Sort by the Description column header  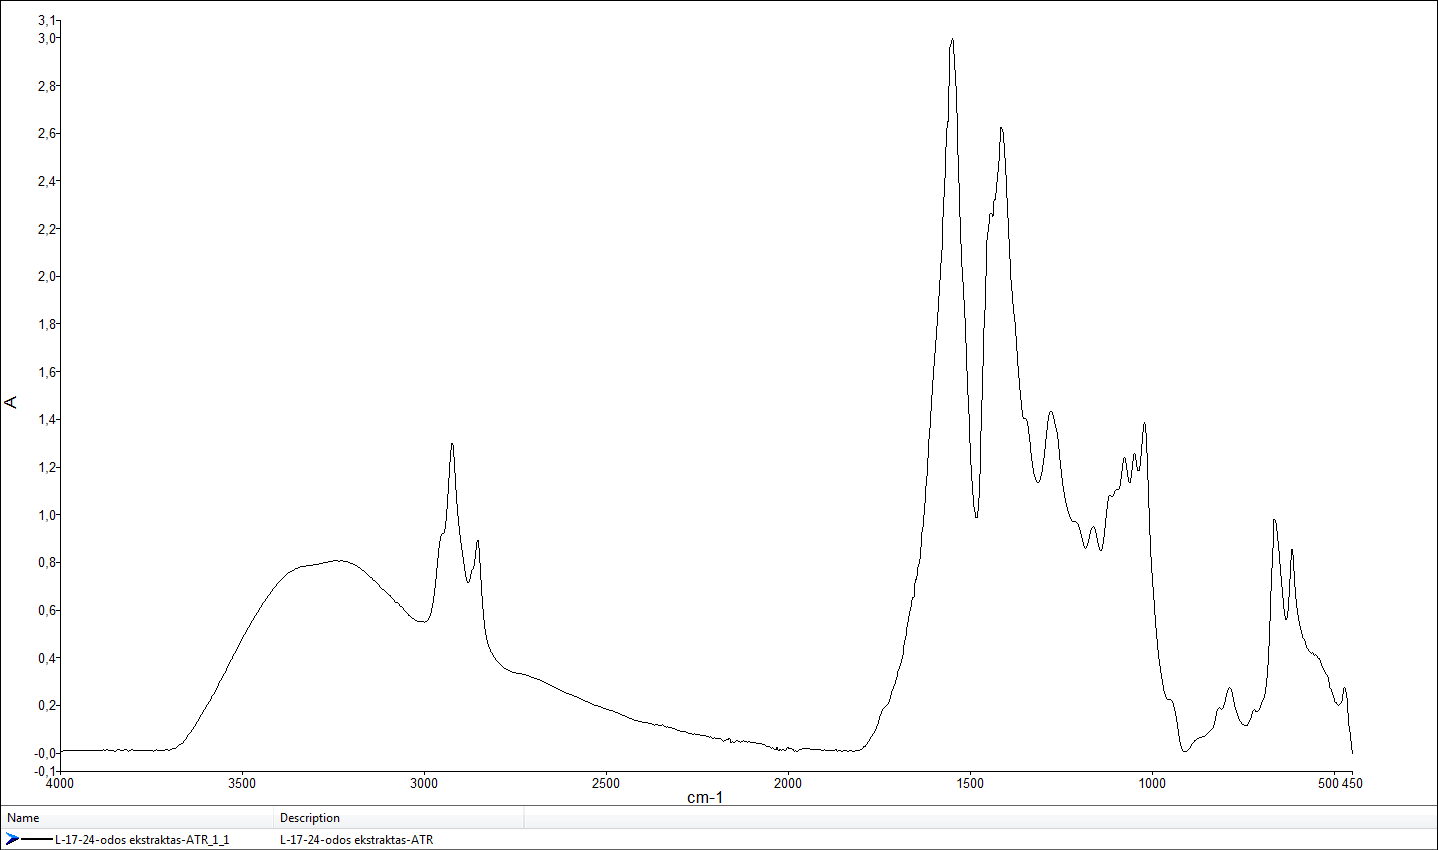tap(310, 818)
